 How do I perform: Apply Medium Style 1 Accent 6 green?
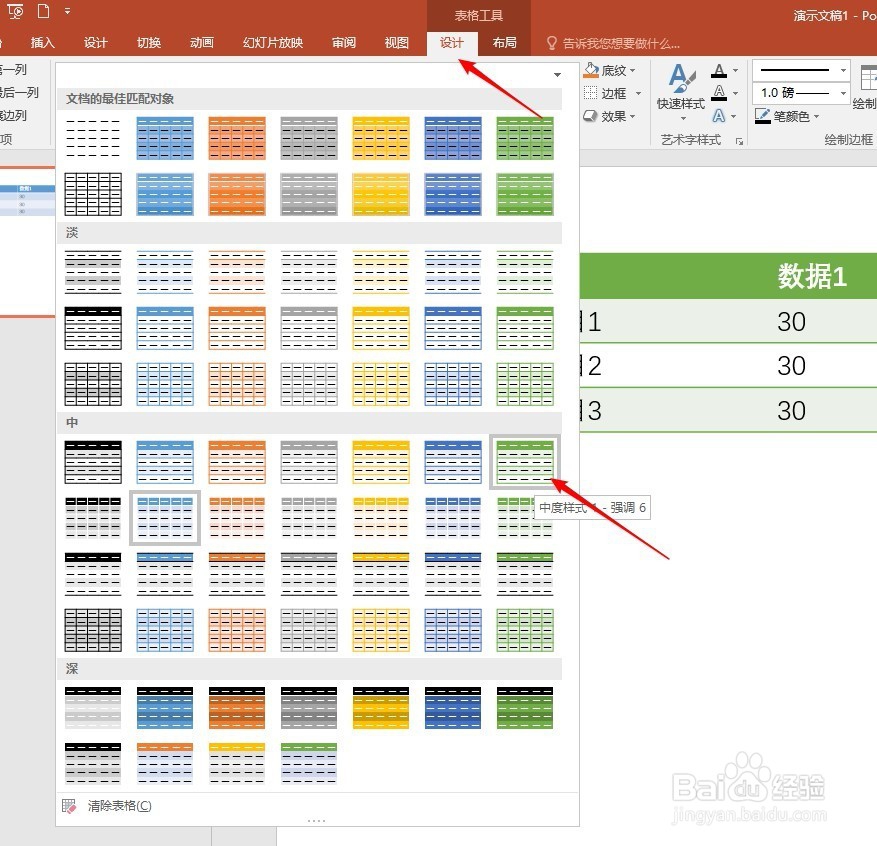tap(525, 462)
